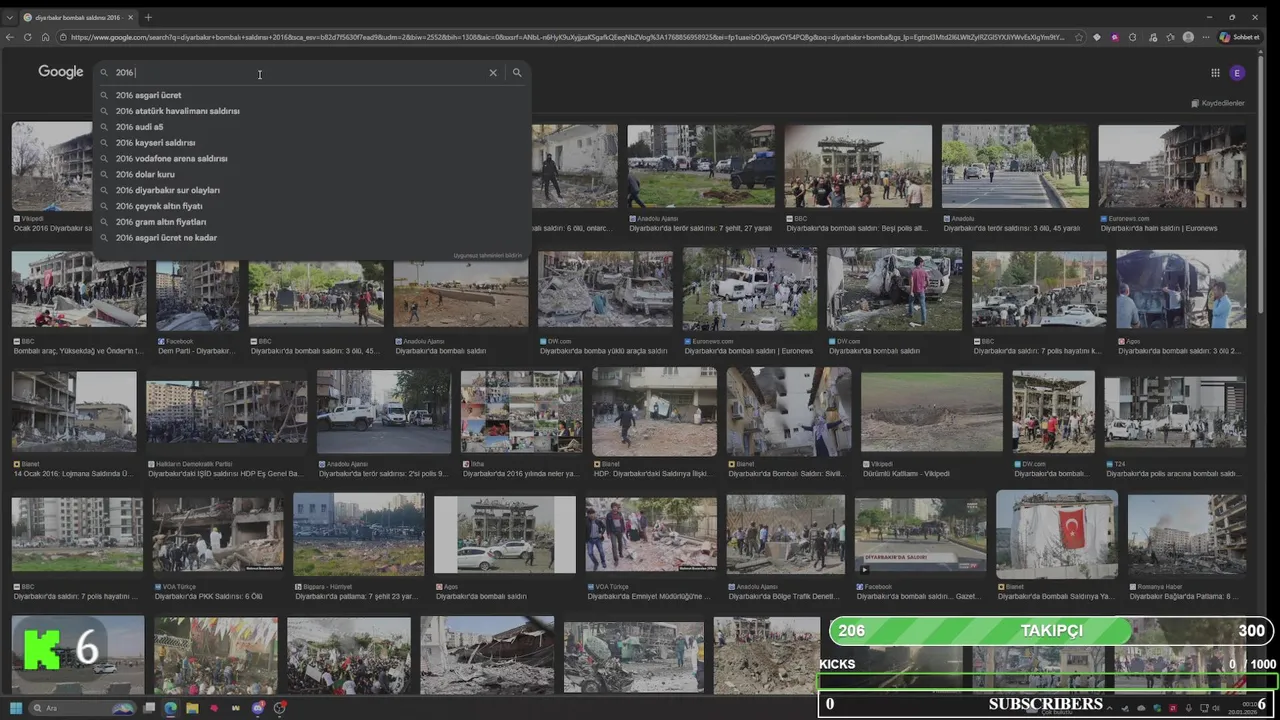Viewport: 1280px width, 720px height.
Task: Open Discord icon with notification badge in taskbar
Action: 258,708
